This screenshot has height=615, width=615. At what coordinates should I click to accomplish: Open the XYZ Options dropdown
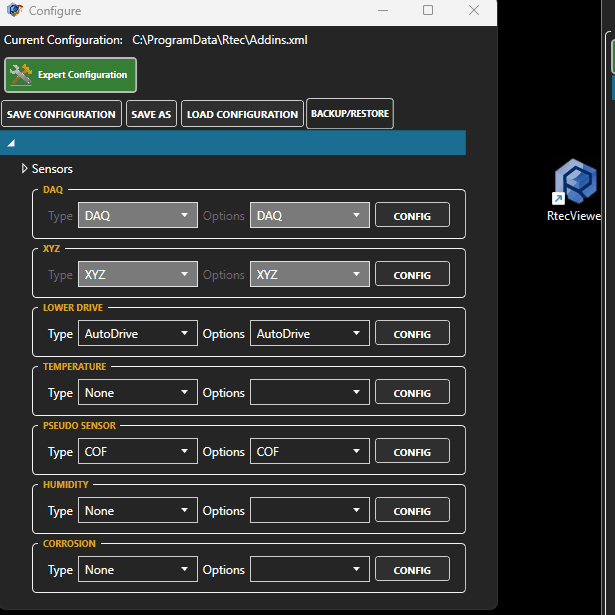(309, 274)
